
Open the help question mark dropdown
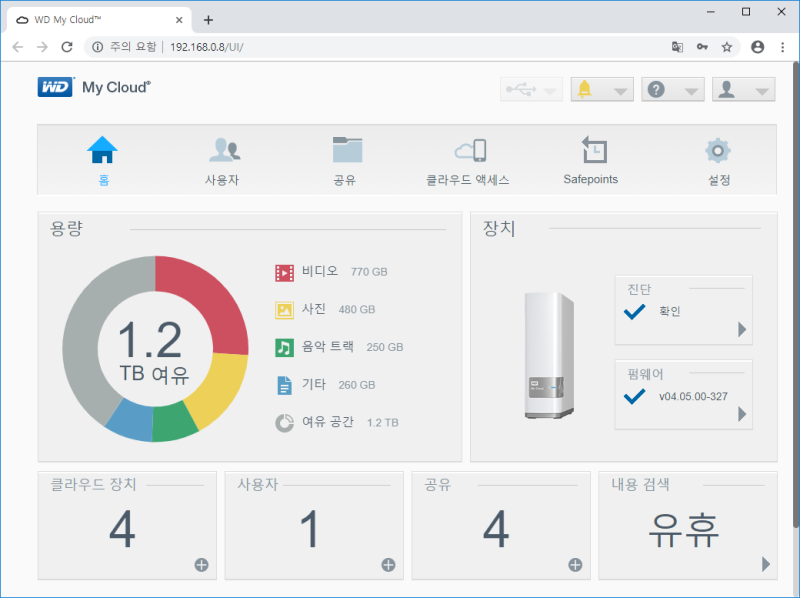[673, 90]
